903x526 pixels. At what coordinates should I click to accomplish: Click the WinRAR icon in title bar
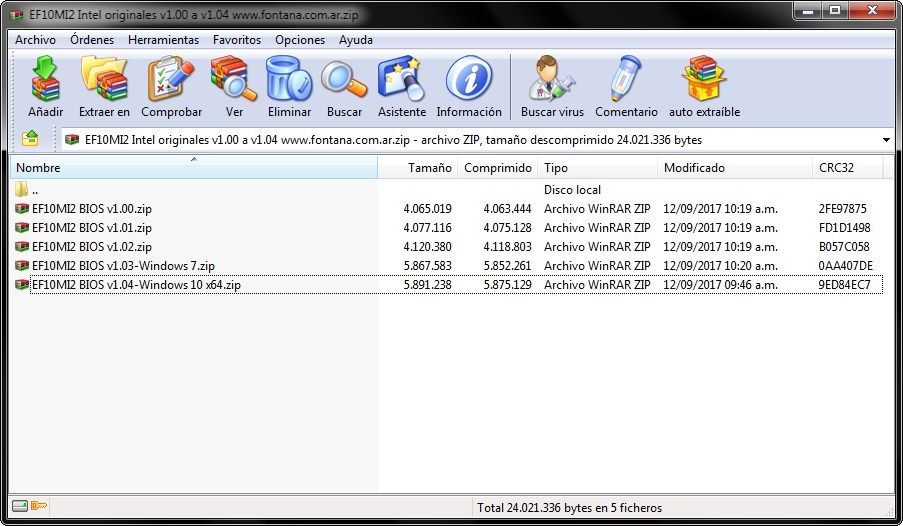[x=17, y=14]
